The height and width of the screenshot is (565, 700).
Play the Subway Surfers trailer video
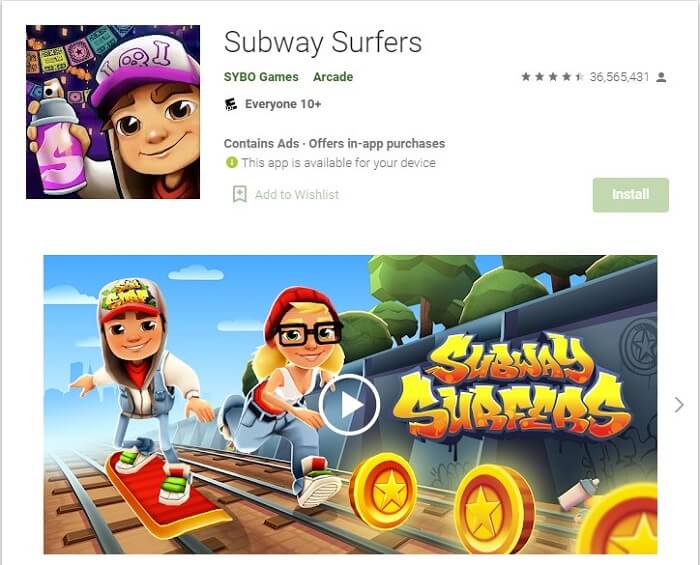(x=349, y=405)
